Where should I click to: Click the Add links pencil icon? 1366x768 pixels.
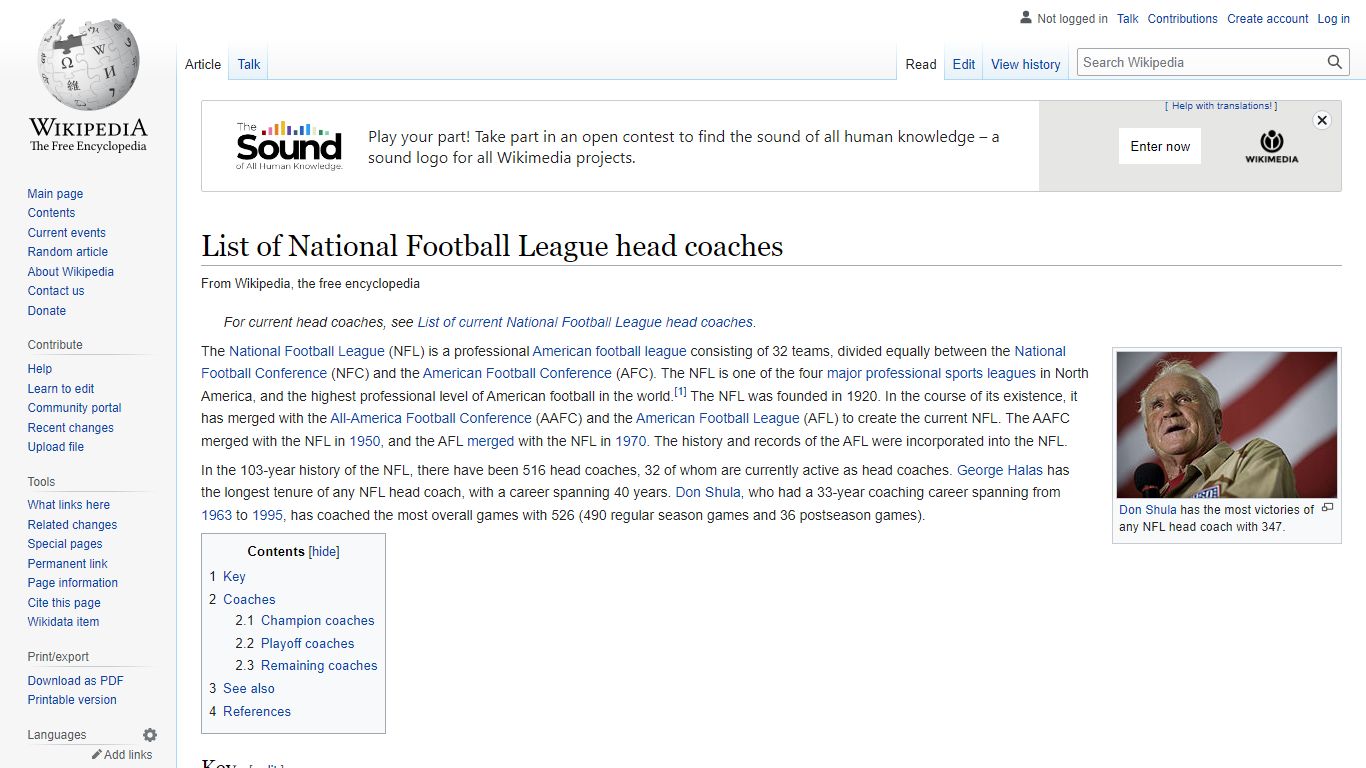tap(97, 755)
